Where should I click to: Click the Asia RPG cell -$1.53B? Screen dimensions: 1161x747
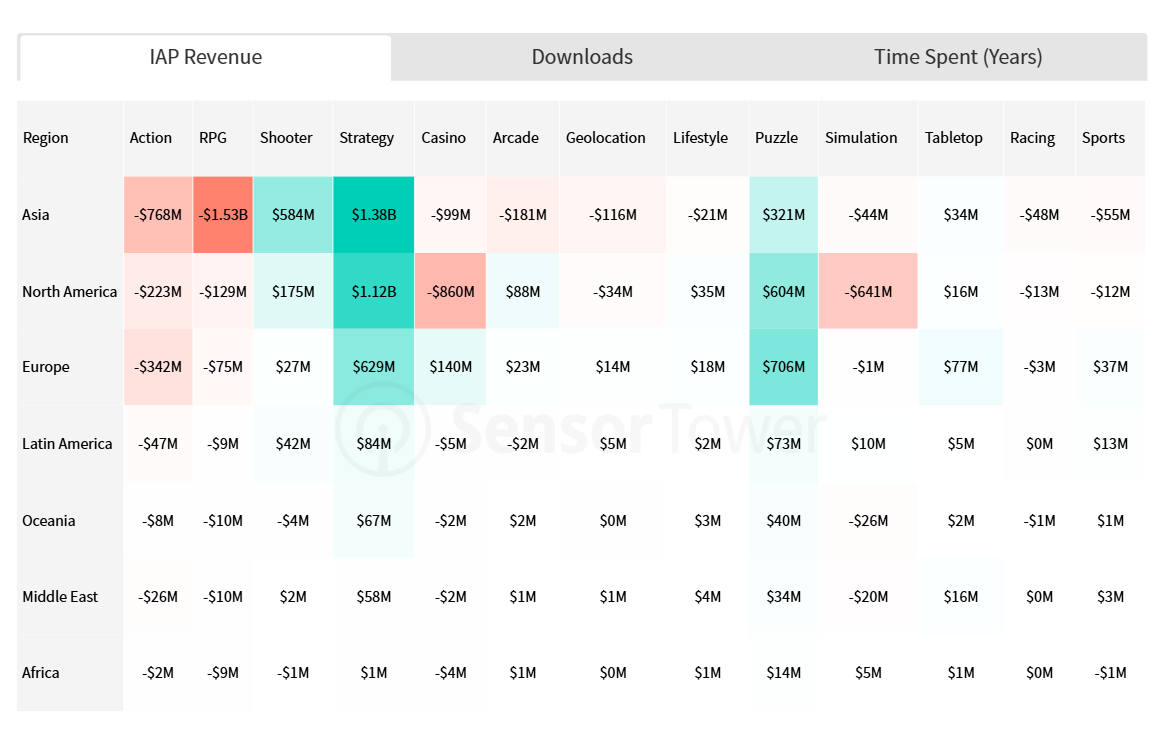click(x=222, y=215)
